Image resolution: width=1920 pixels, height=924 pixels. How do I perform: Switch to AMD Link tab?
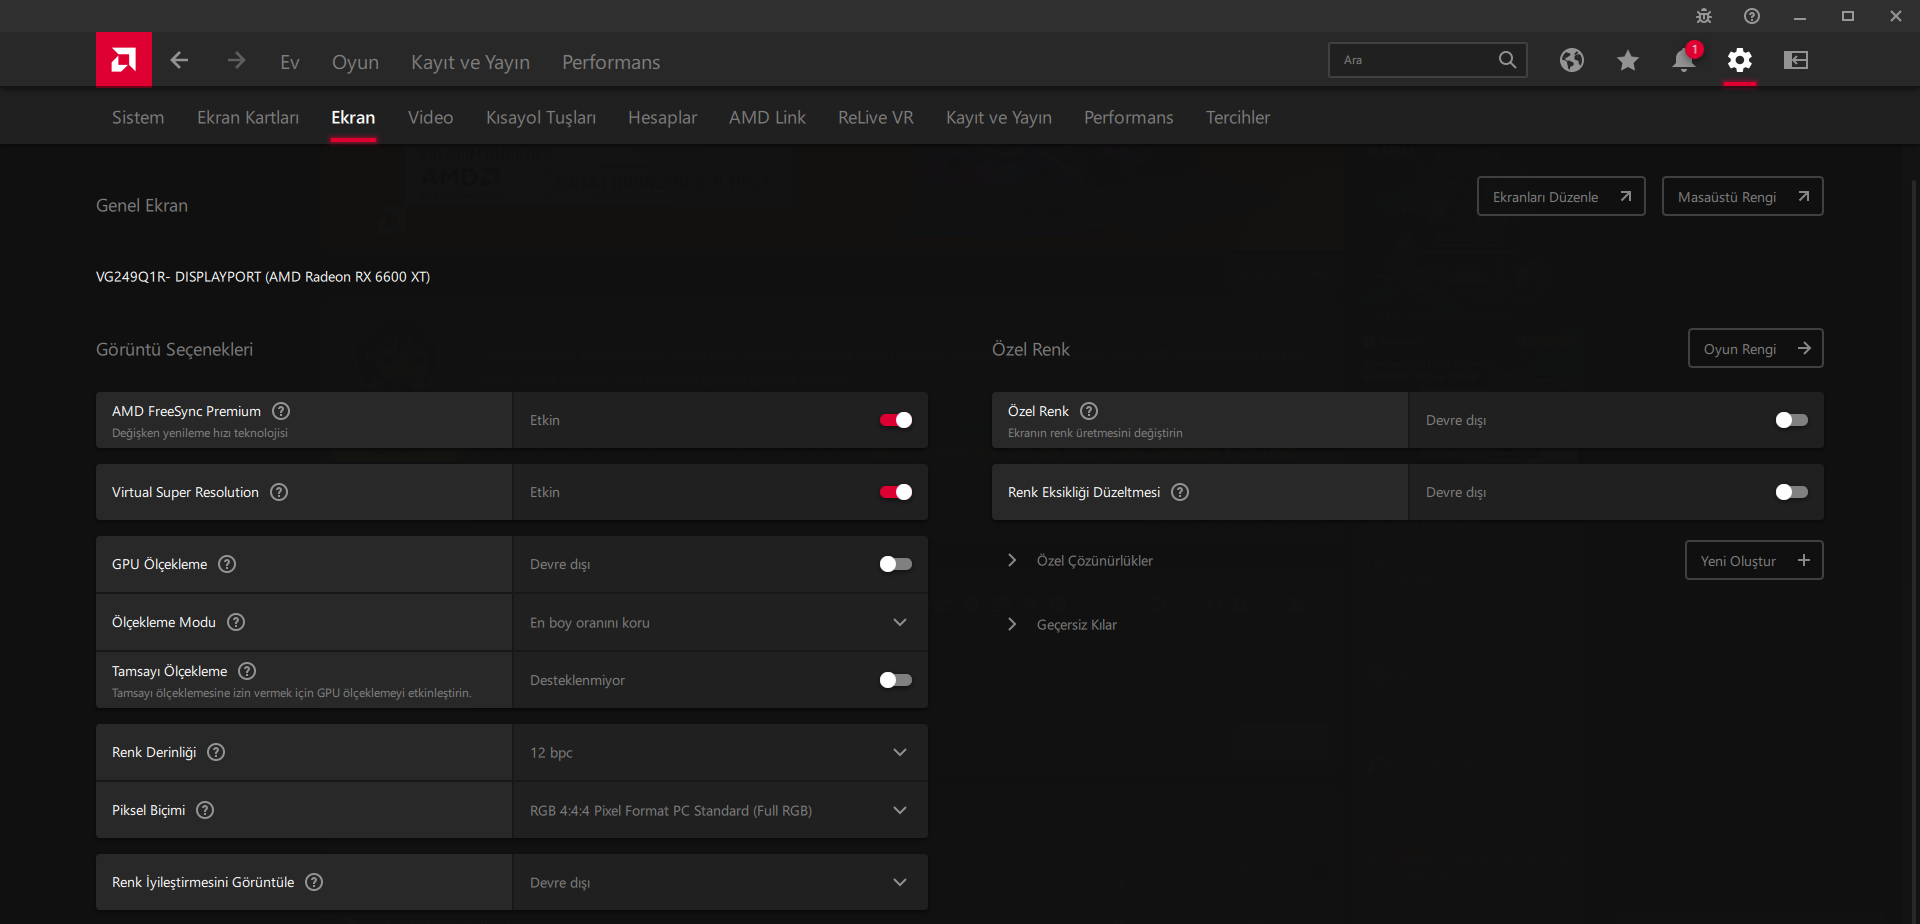(x=767, y=117)
